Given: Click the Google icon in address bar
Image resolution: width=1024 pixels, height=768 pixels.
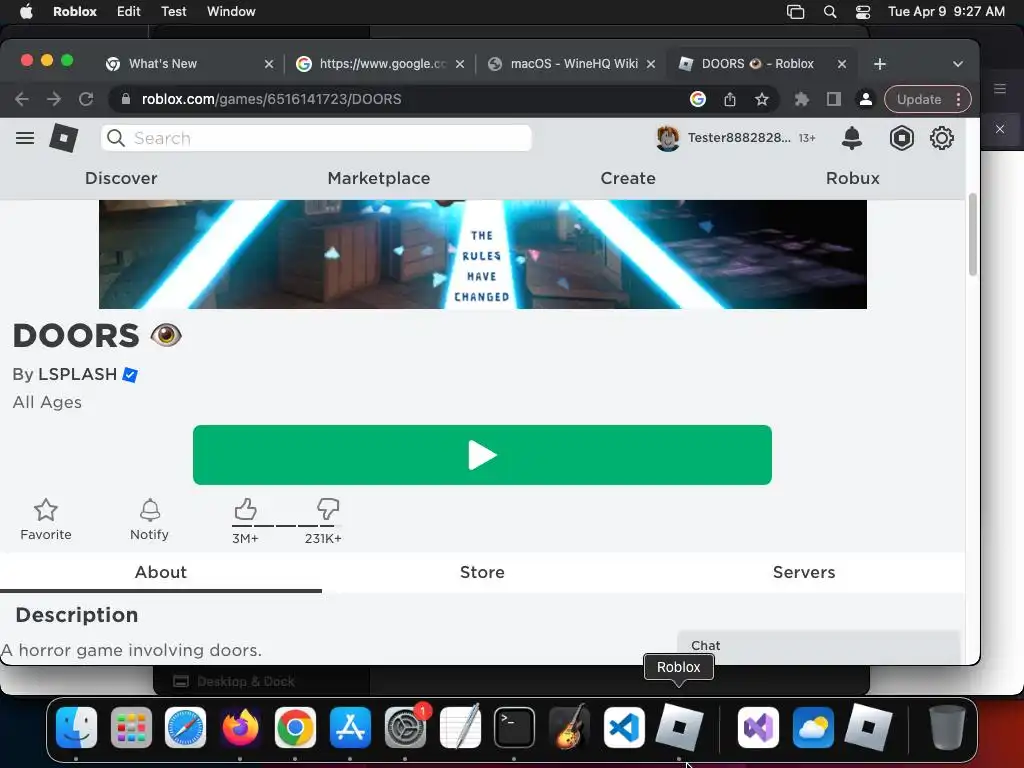Looking at the screenshot, I should click(697, 99).
